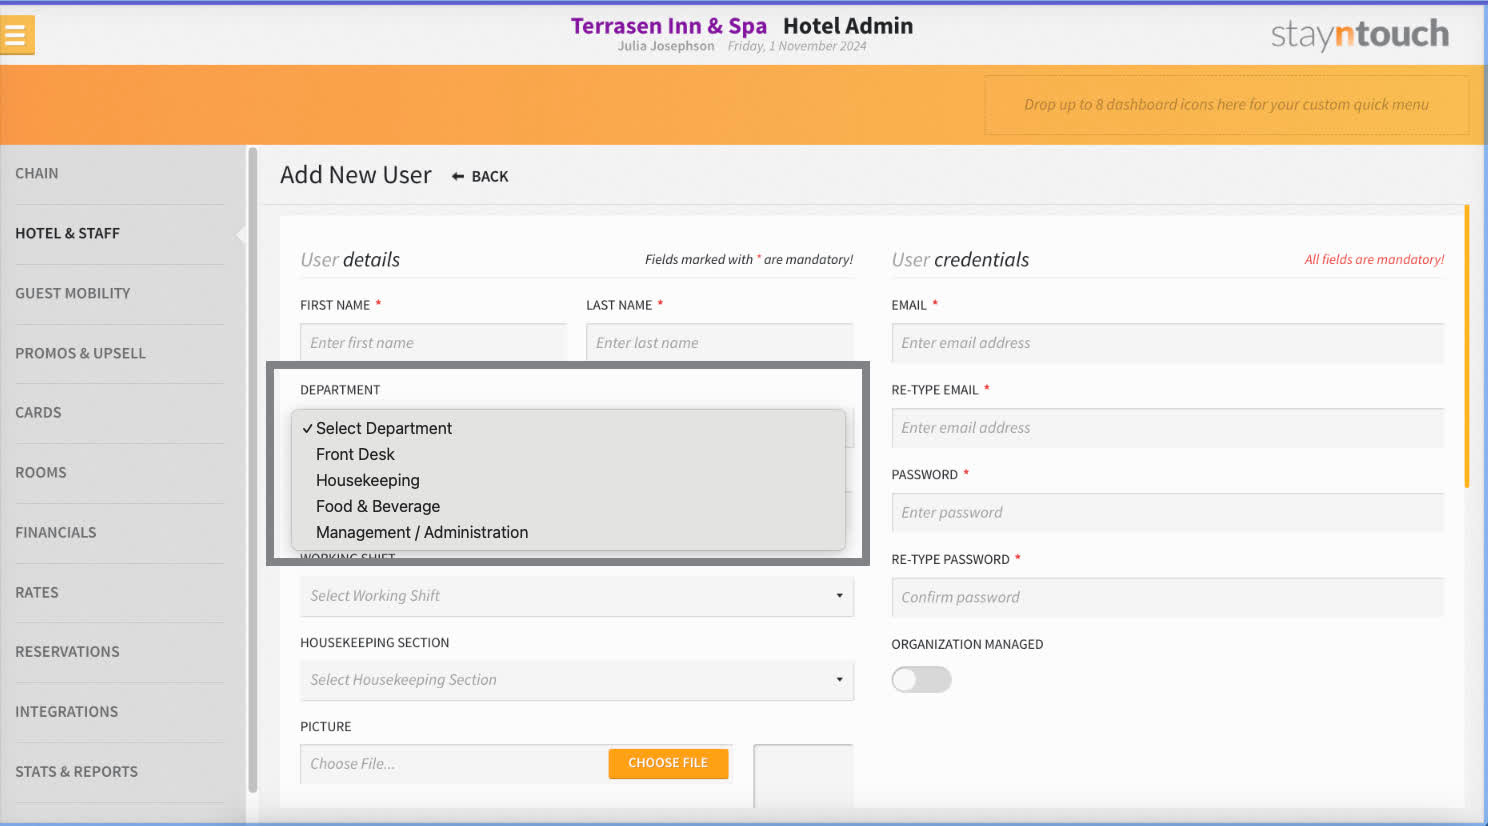The height and width of the screenshot is (826, 1488).
Task: Click the Choose File text field
Action: point(454,764)
